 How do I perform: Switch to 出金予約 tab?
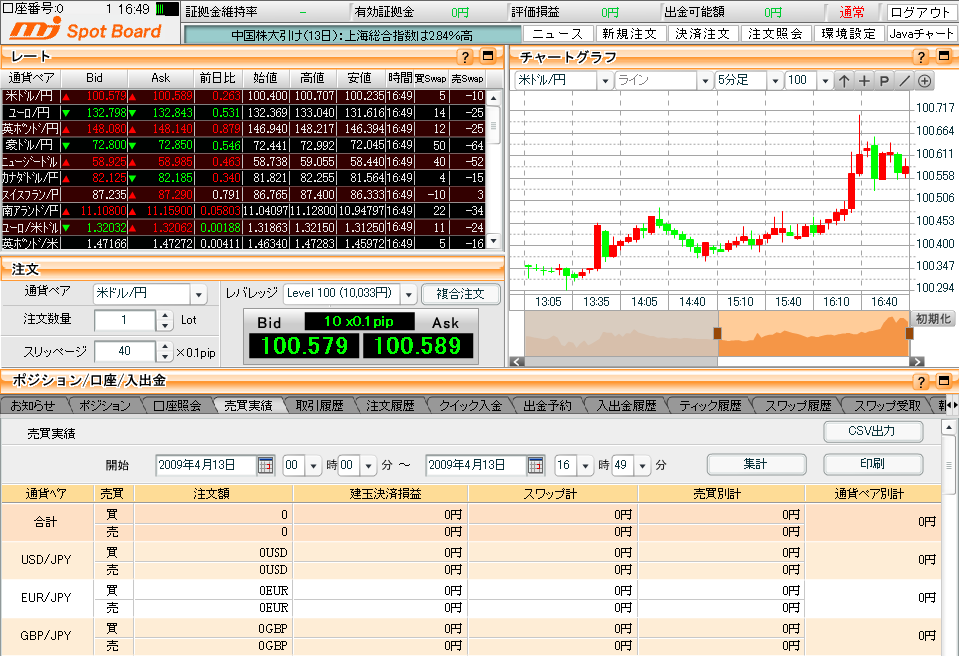pos(547,405)
